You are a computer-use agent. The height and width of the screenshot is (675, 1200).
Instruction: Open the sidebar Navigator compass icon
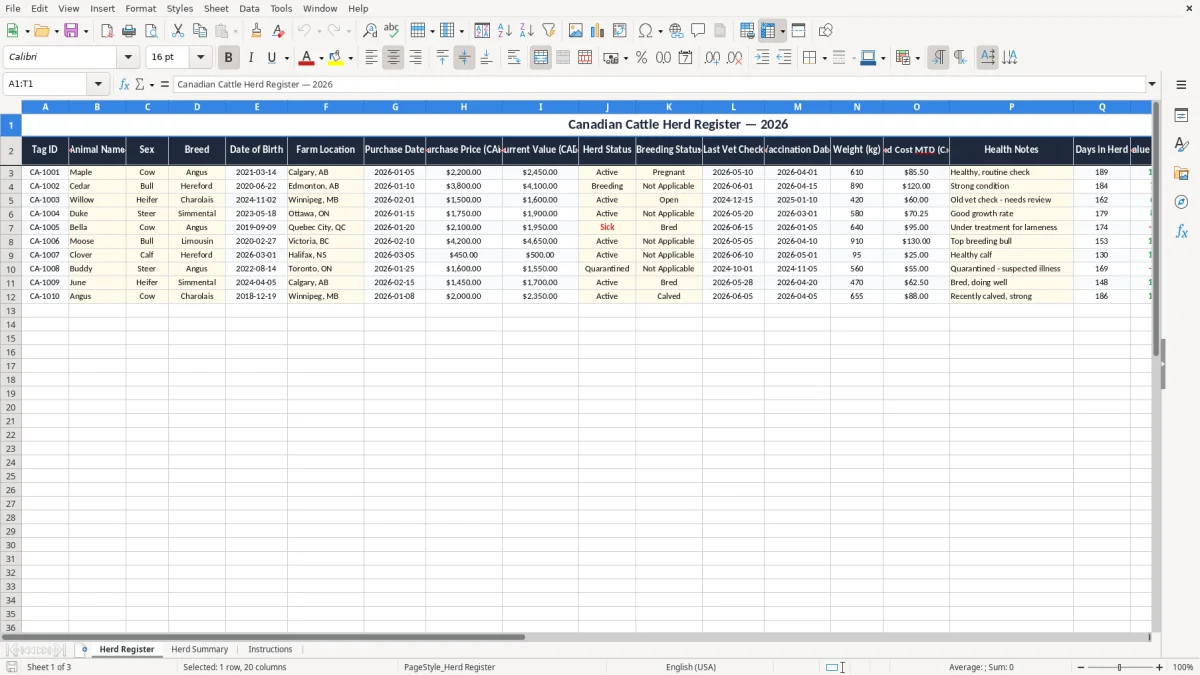point(1181,202)
